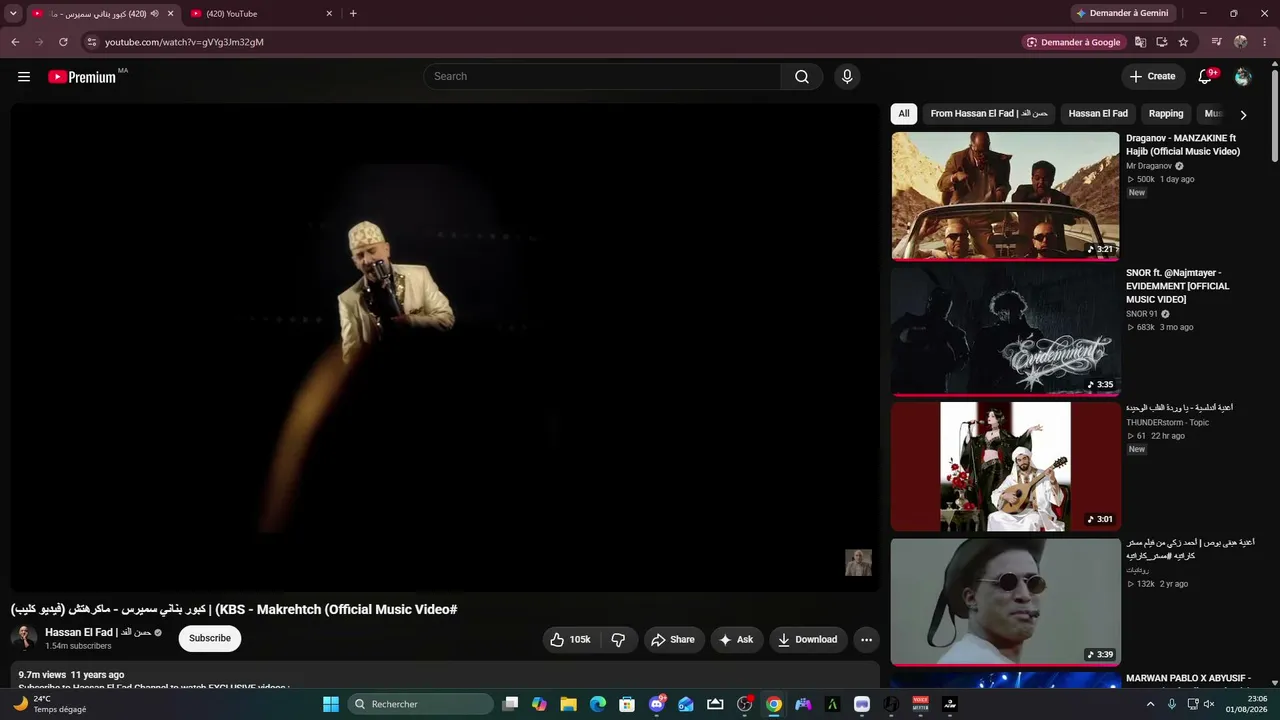Launch Microsoft Edge from the taskbar

click(x=598, y=704)
